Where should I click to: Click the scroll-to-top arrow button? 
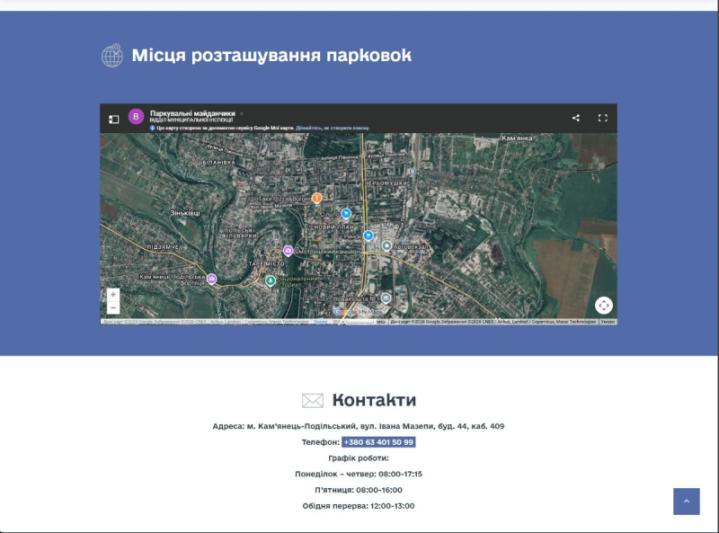coord(686,501)
